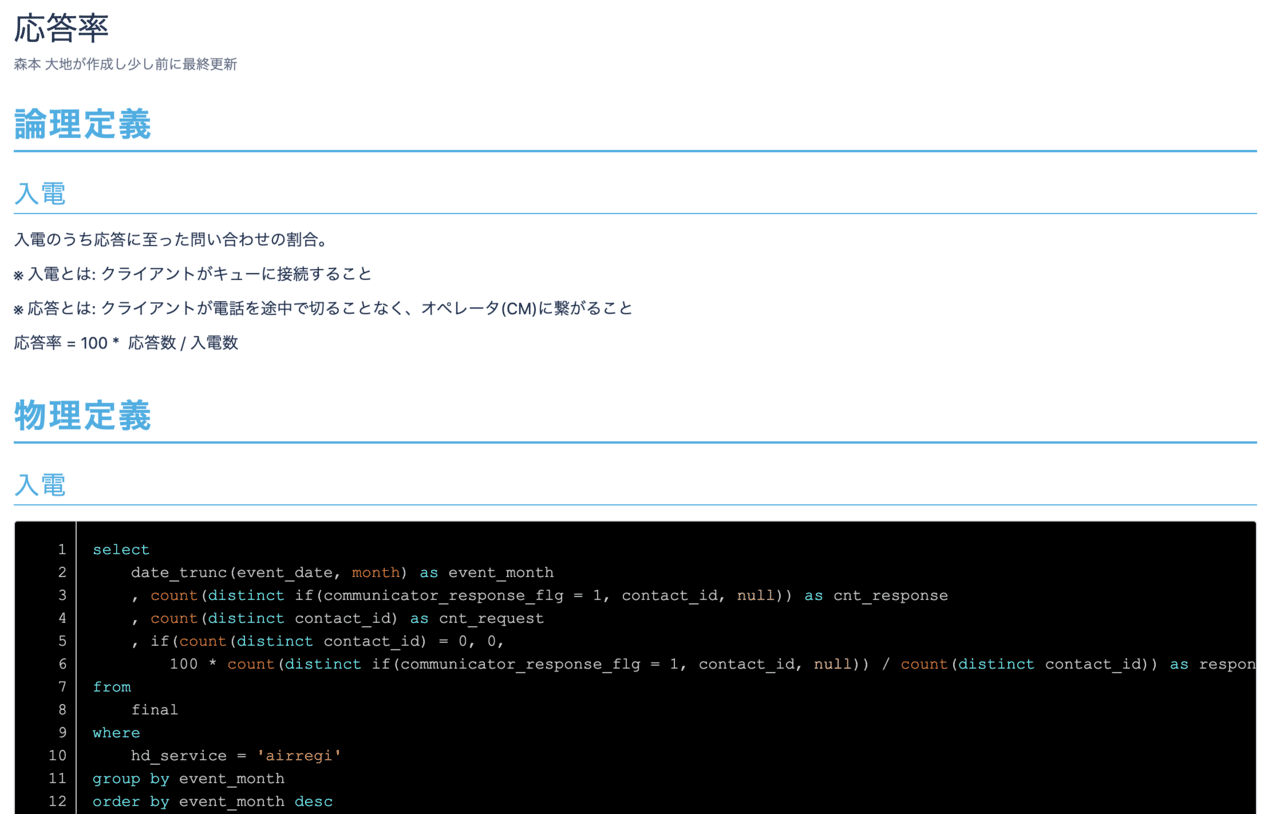Click the sentence 入電のうち応答に至った問い合わせの割合。
This screenshot has height=814, width=1280.
171,240
